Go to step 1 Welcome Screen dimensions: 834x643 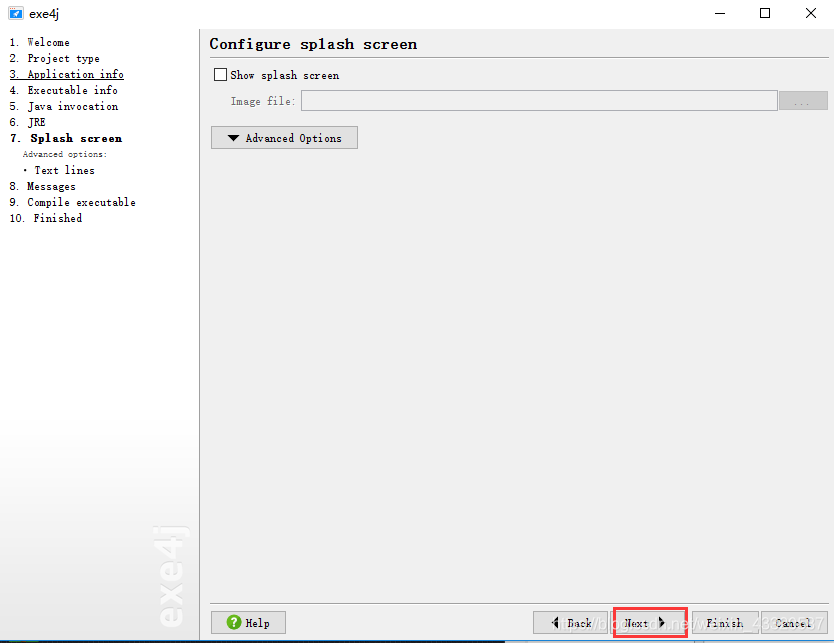click(39, 42)
